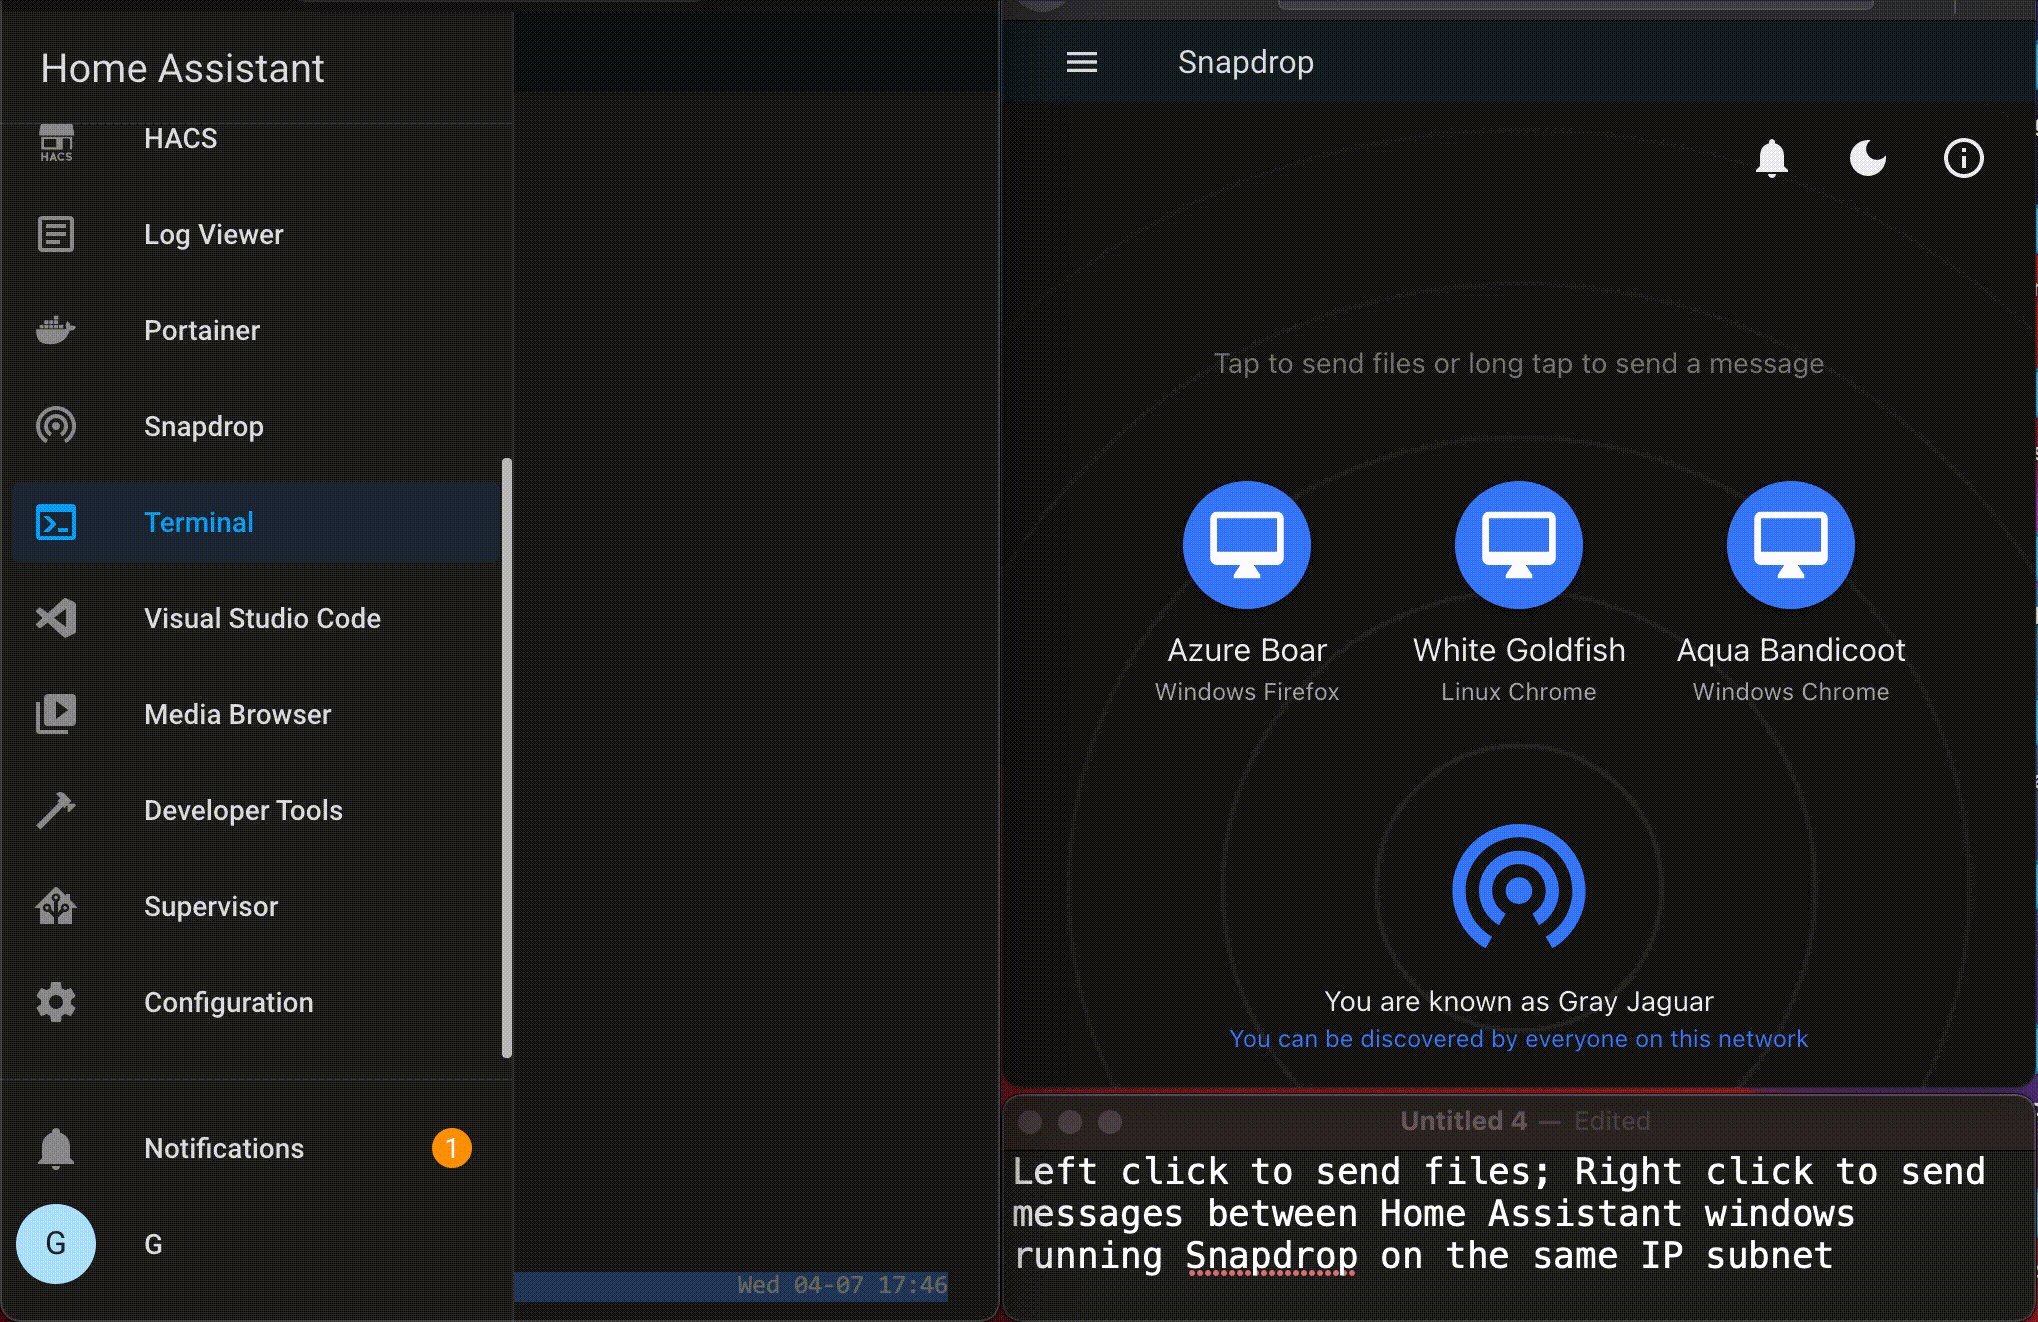Viewport: 2038px width, 1322px height.
Task: Open HACS from the sidebar
Action: [180, 139]
